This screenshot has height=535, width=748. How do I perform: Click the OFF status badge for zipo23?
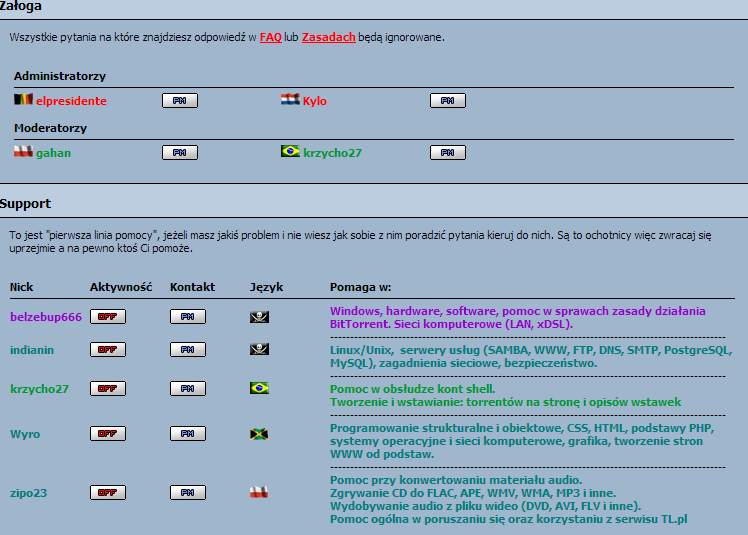(108, 493)
